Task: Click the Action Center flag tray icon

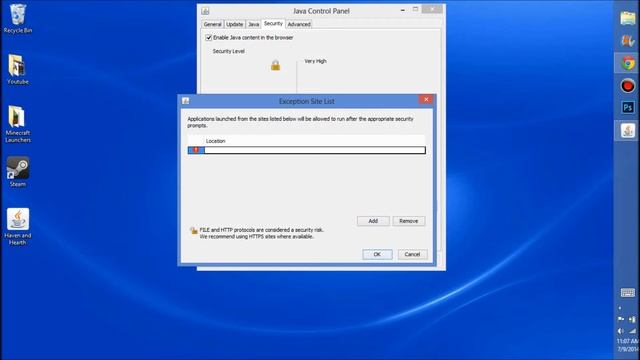Action: coord(621,319)
